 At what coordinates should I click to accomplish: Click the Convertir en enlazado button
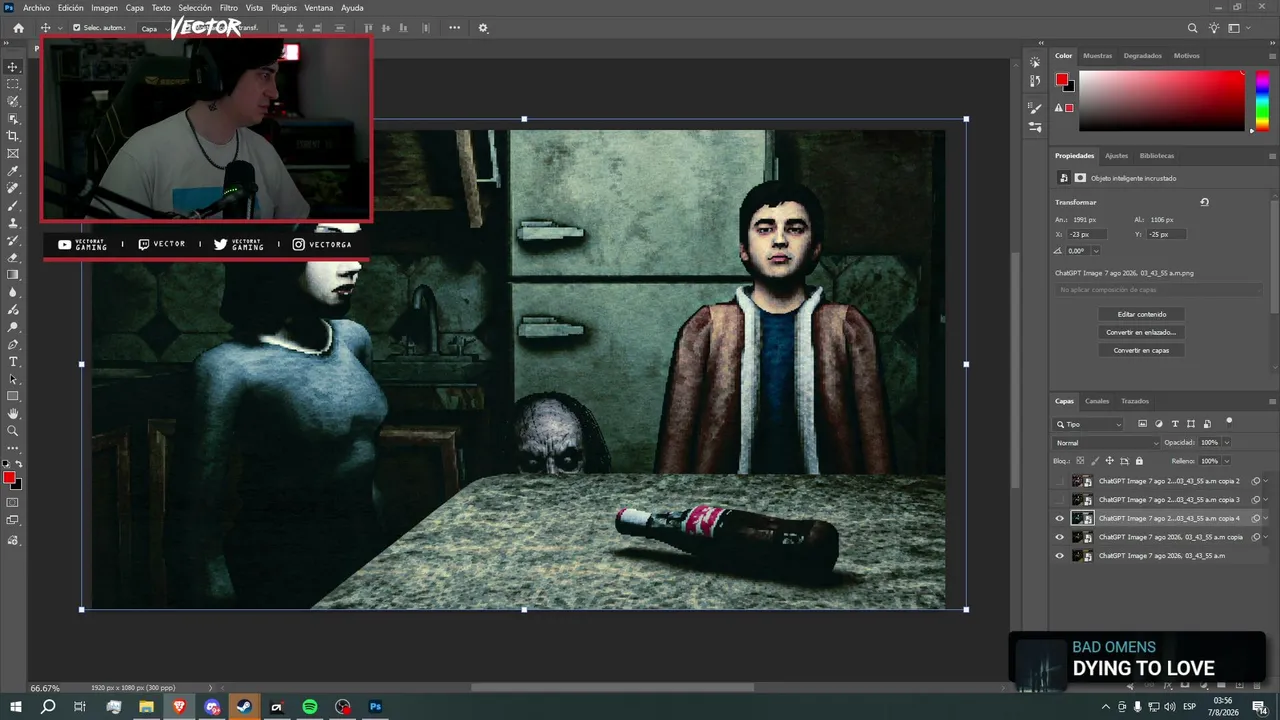pos(1142,332)
